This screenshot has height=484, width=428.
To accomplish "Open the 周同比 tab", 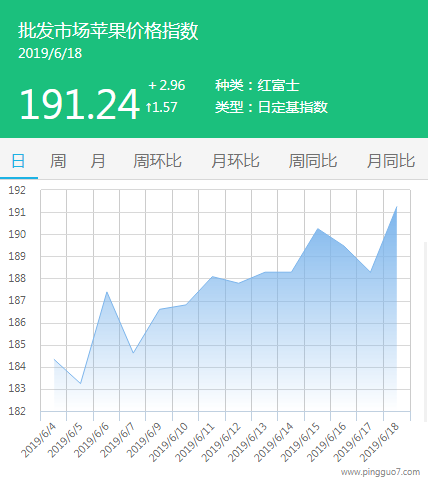I will (x=313, y=161).
